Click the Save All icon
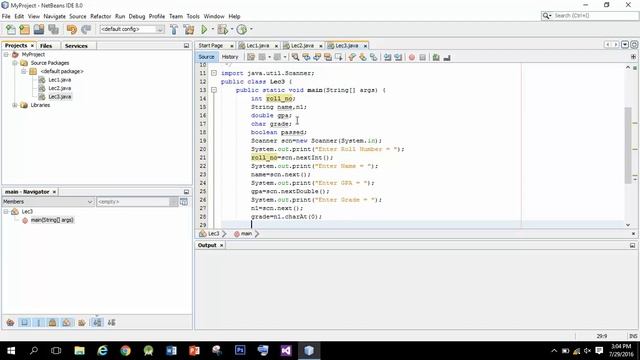The width and height of the screenshot is (640, 360). tap(53, 29)
